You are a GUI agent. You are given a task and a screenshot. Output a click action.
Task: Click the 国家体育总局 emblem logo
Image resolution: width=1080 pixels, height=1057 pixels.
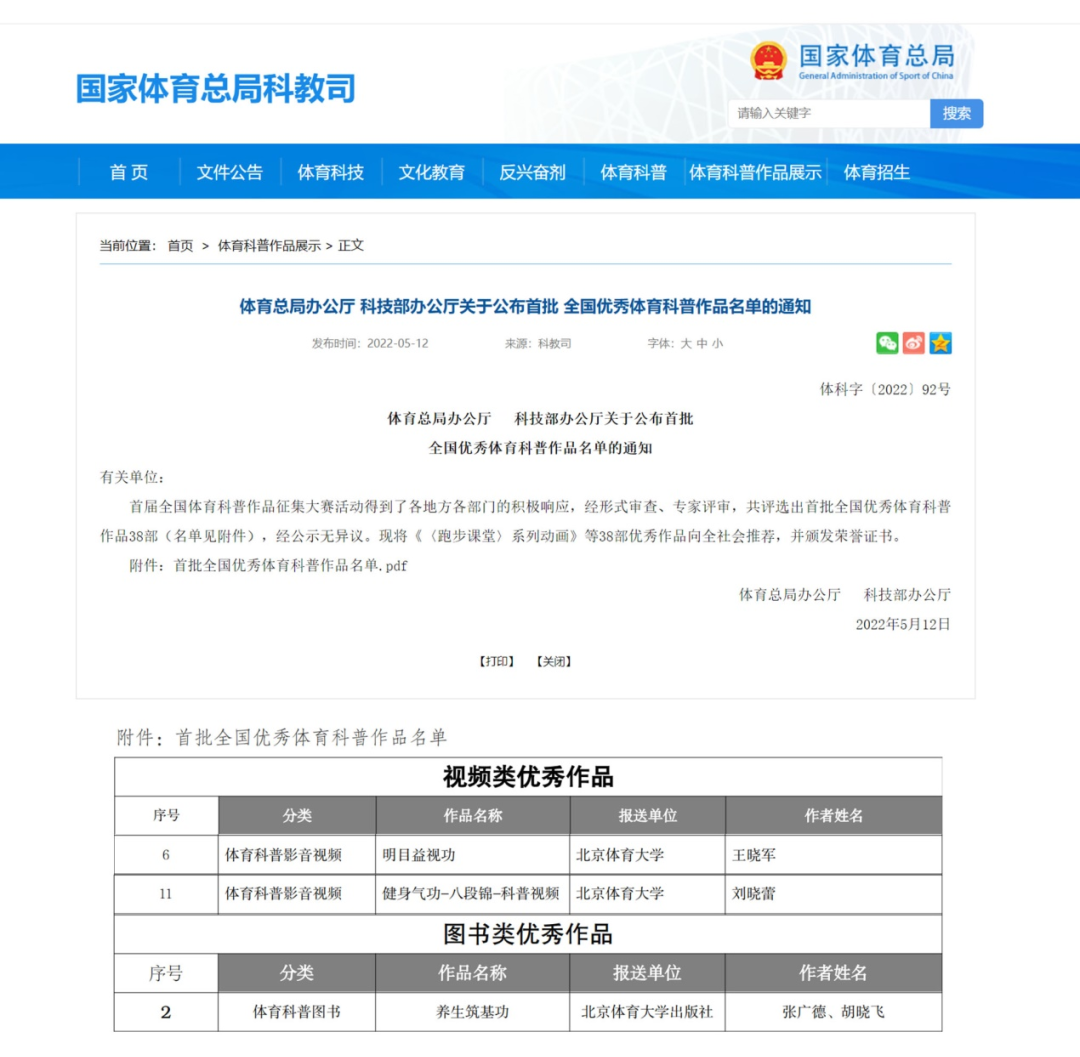(768, 60)
